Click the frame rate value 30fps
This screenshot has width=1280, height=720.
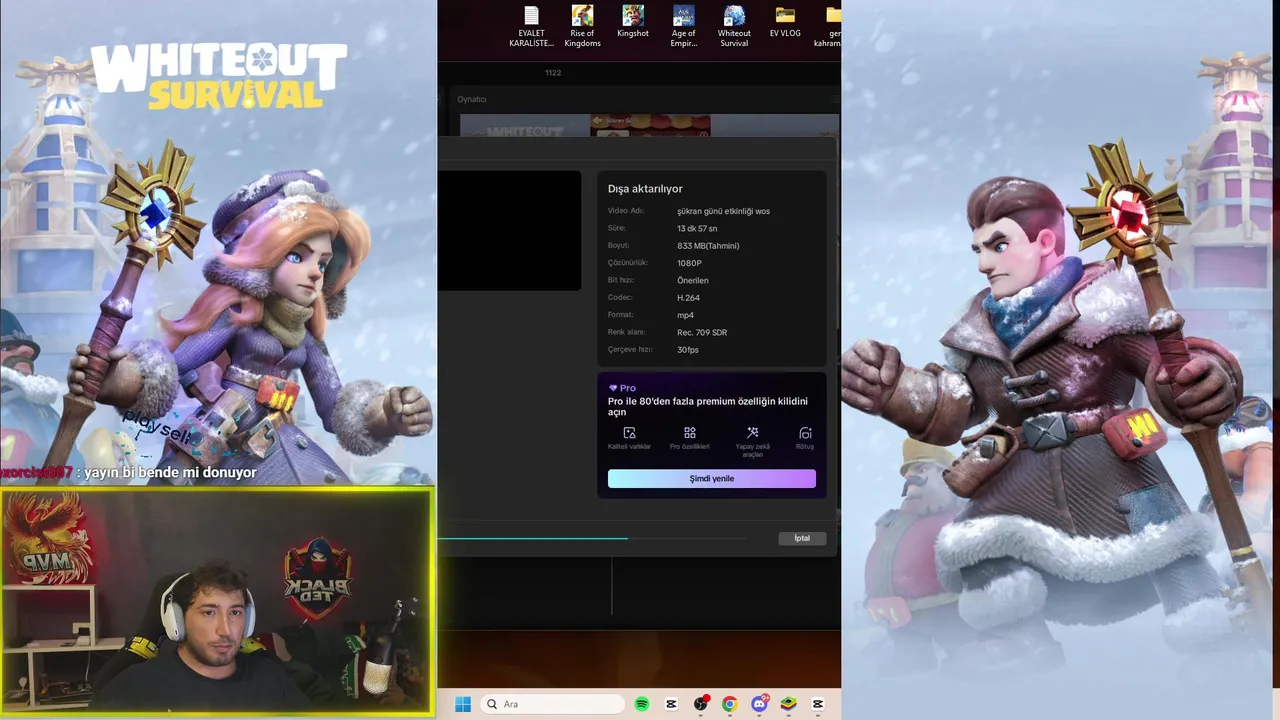688,350
